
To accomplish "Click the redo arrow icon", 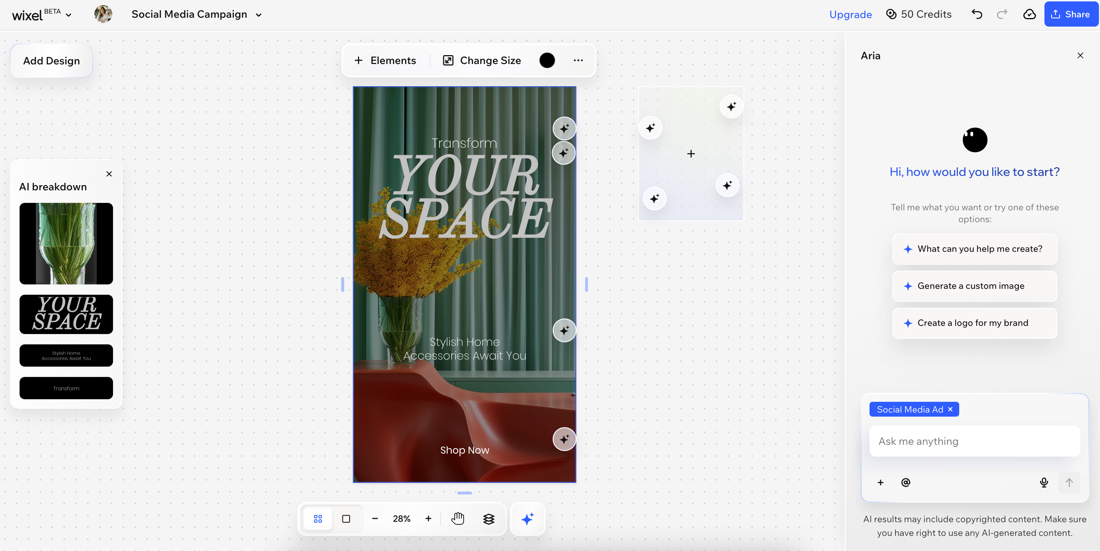I will pos(1002,15).
